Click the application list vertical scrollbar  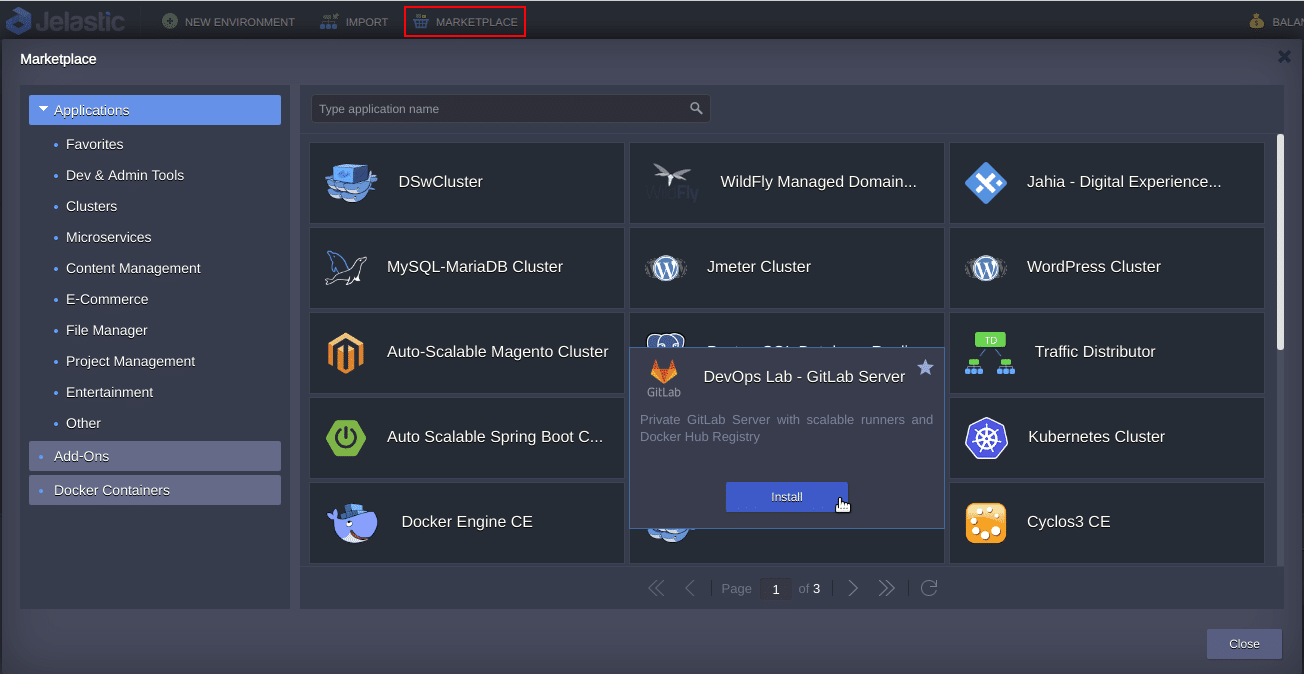(x=1281, y=242)
